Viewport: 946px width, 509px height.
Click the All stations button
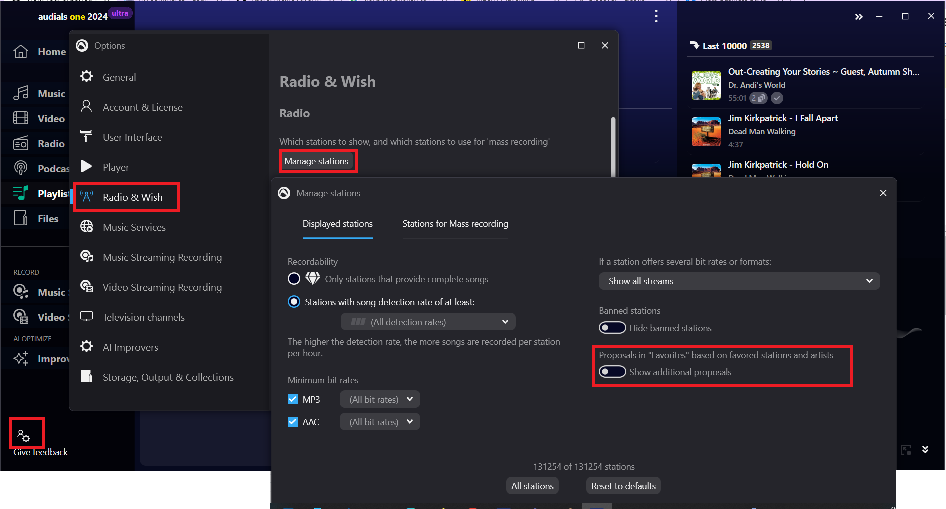(532, 485)
